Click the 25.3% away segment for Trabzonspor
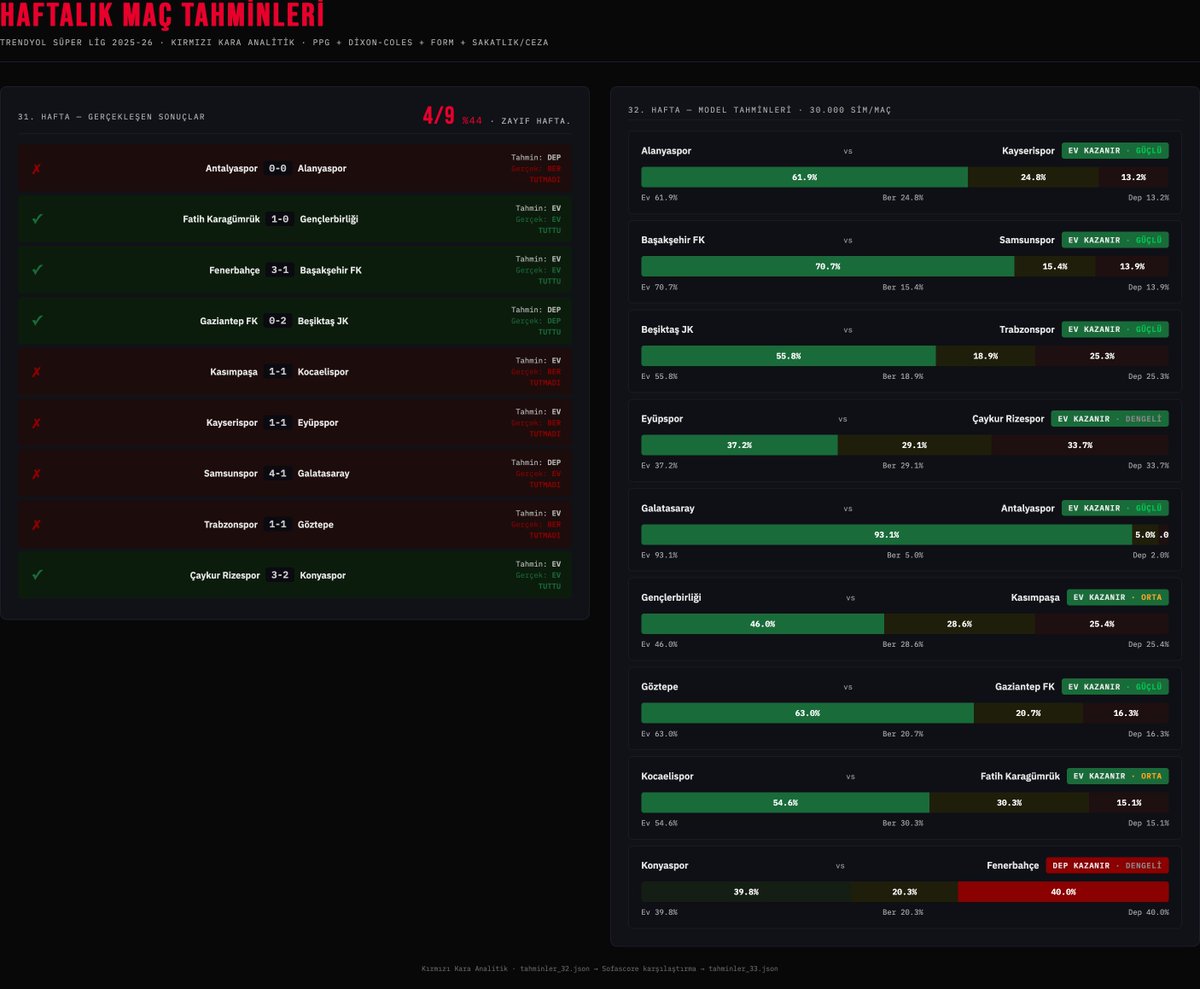Image resolution: width=1200 pixels, height=989 pixels. [1101, 356]
